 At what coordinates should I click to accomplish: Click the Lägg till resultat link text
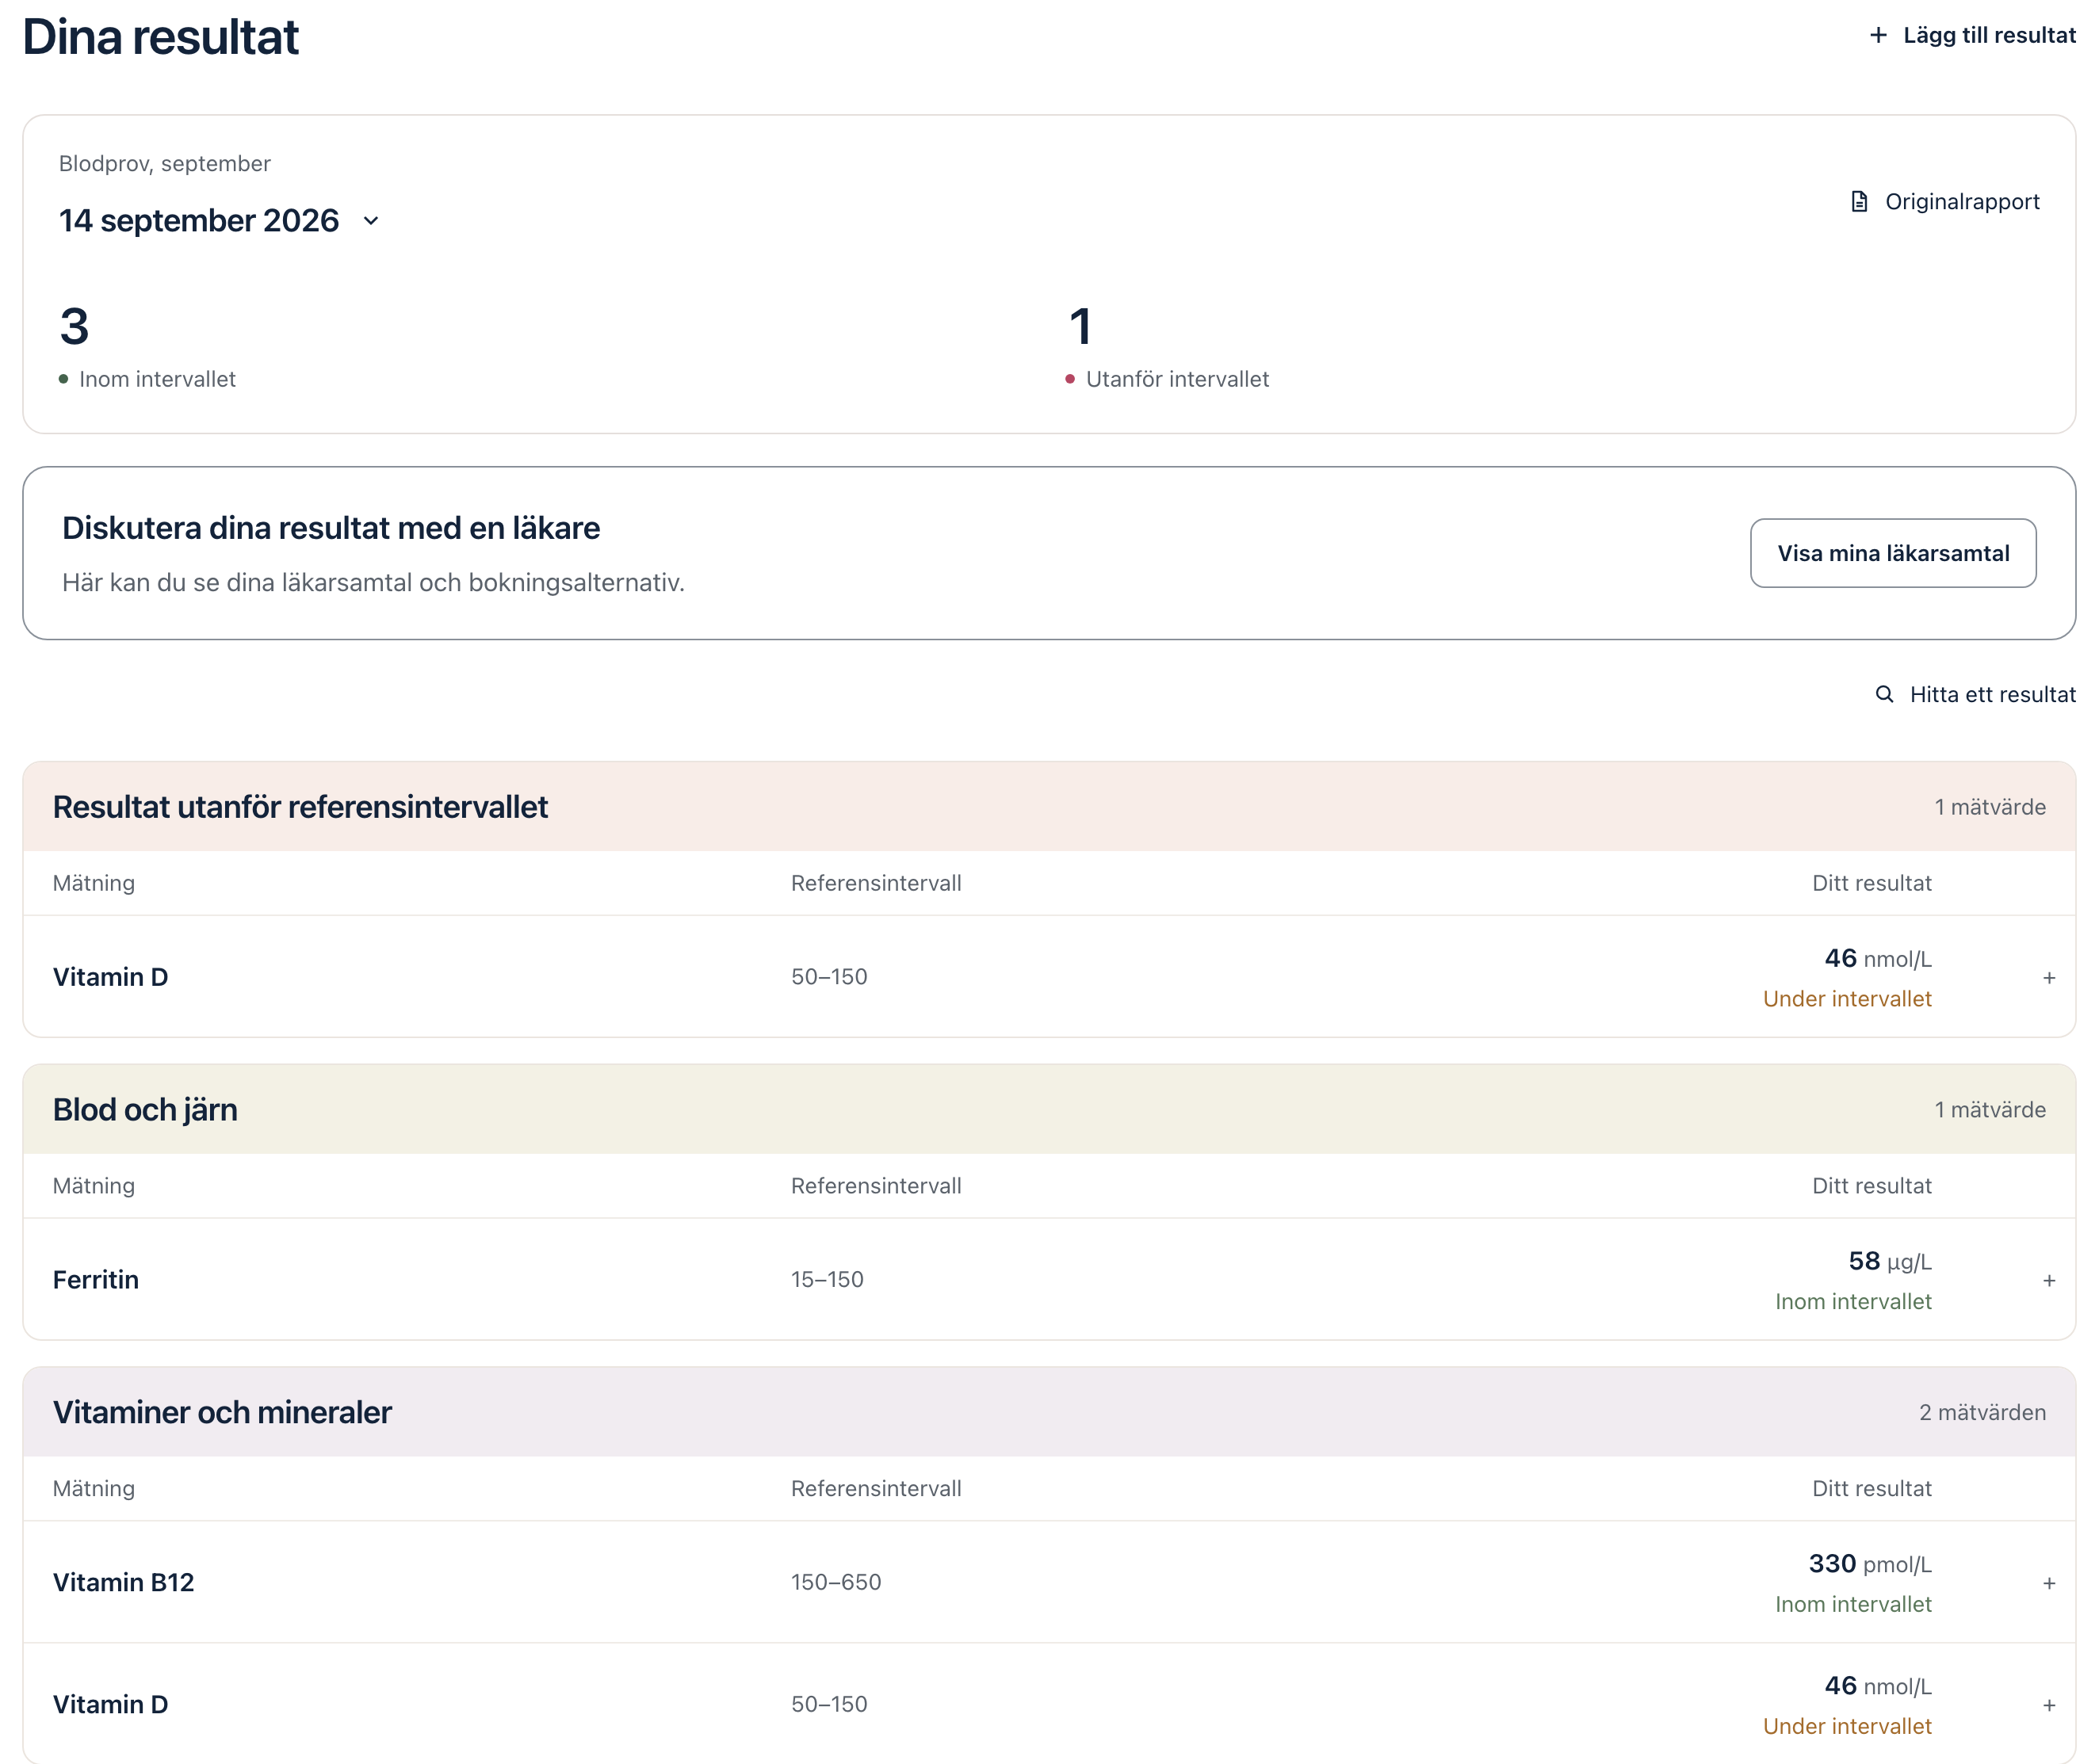pos(1989,35)
